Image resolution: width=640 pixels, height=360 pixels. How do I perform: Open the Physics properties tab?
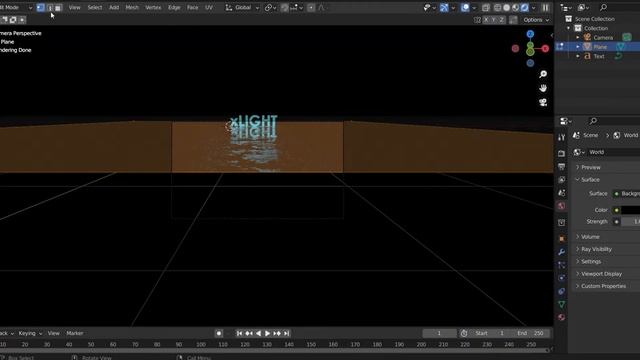(562, 278)
